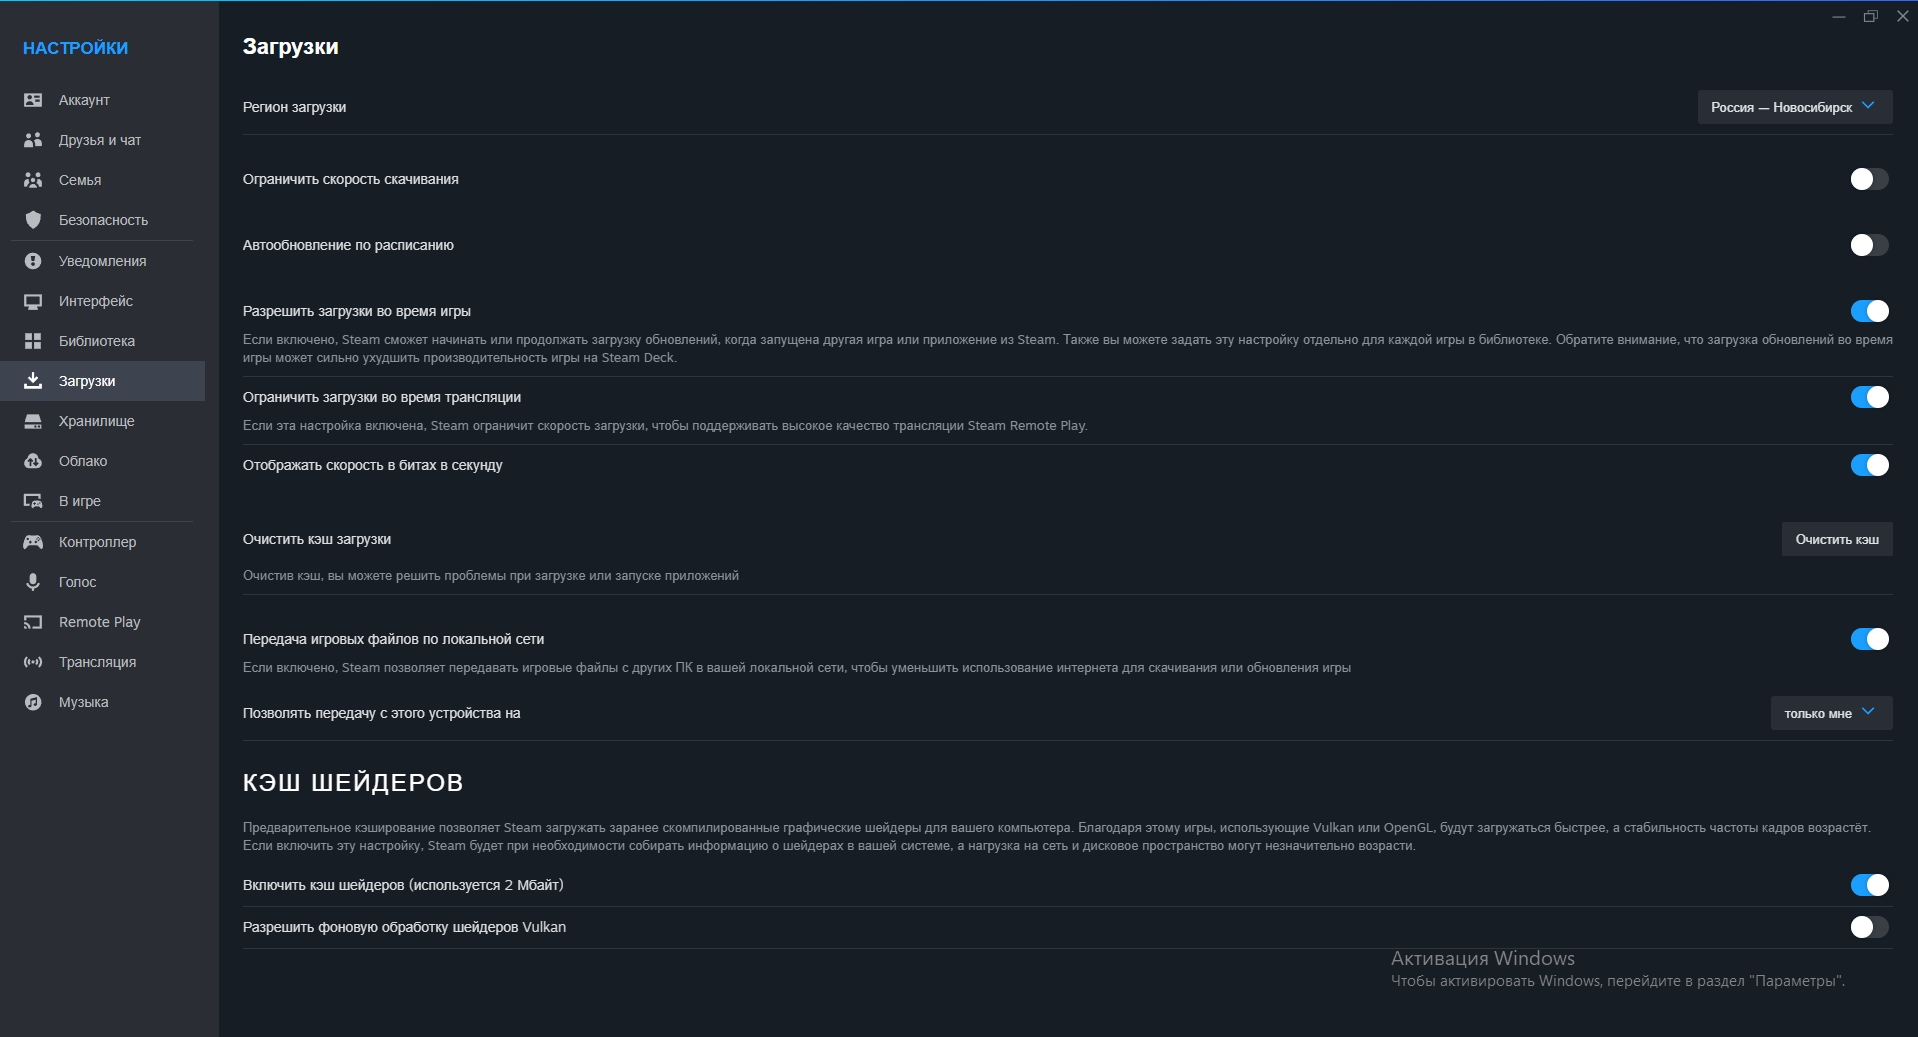Screen dimensions: 1918x1037
Task: Click the friends icon next to Друзья и чат
Action: 33,140
